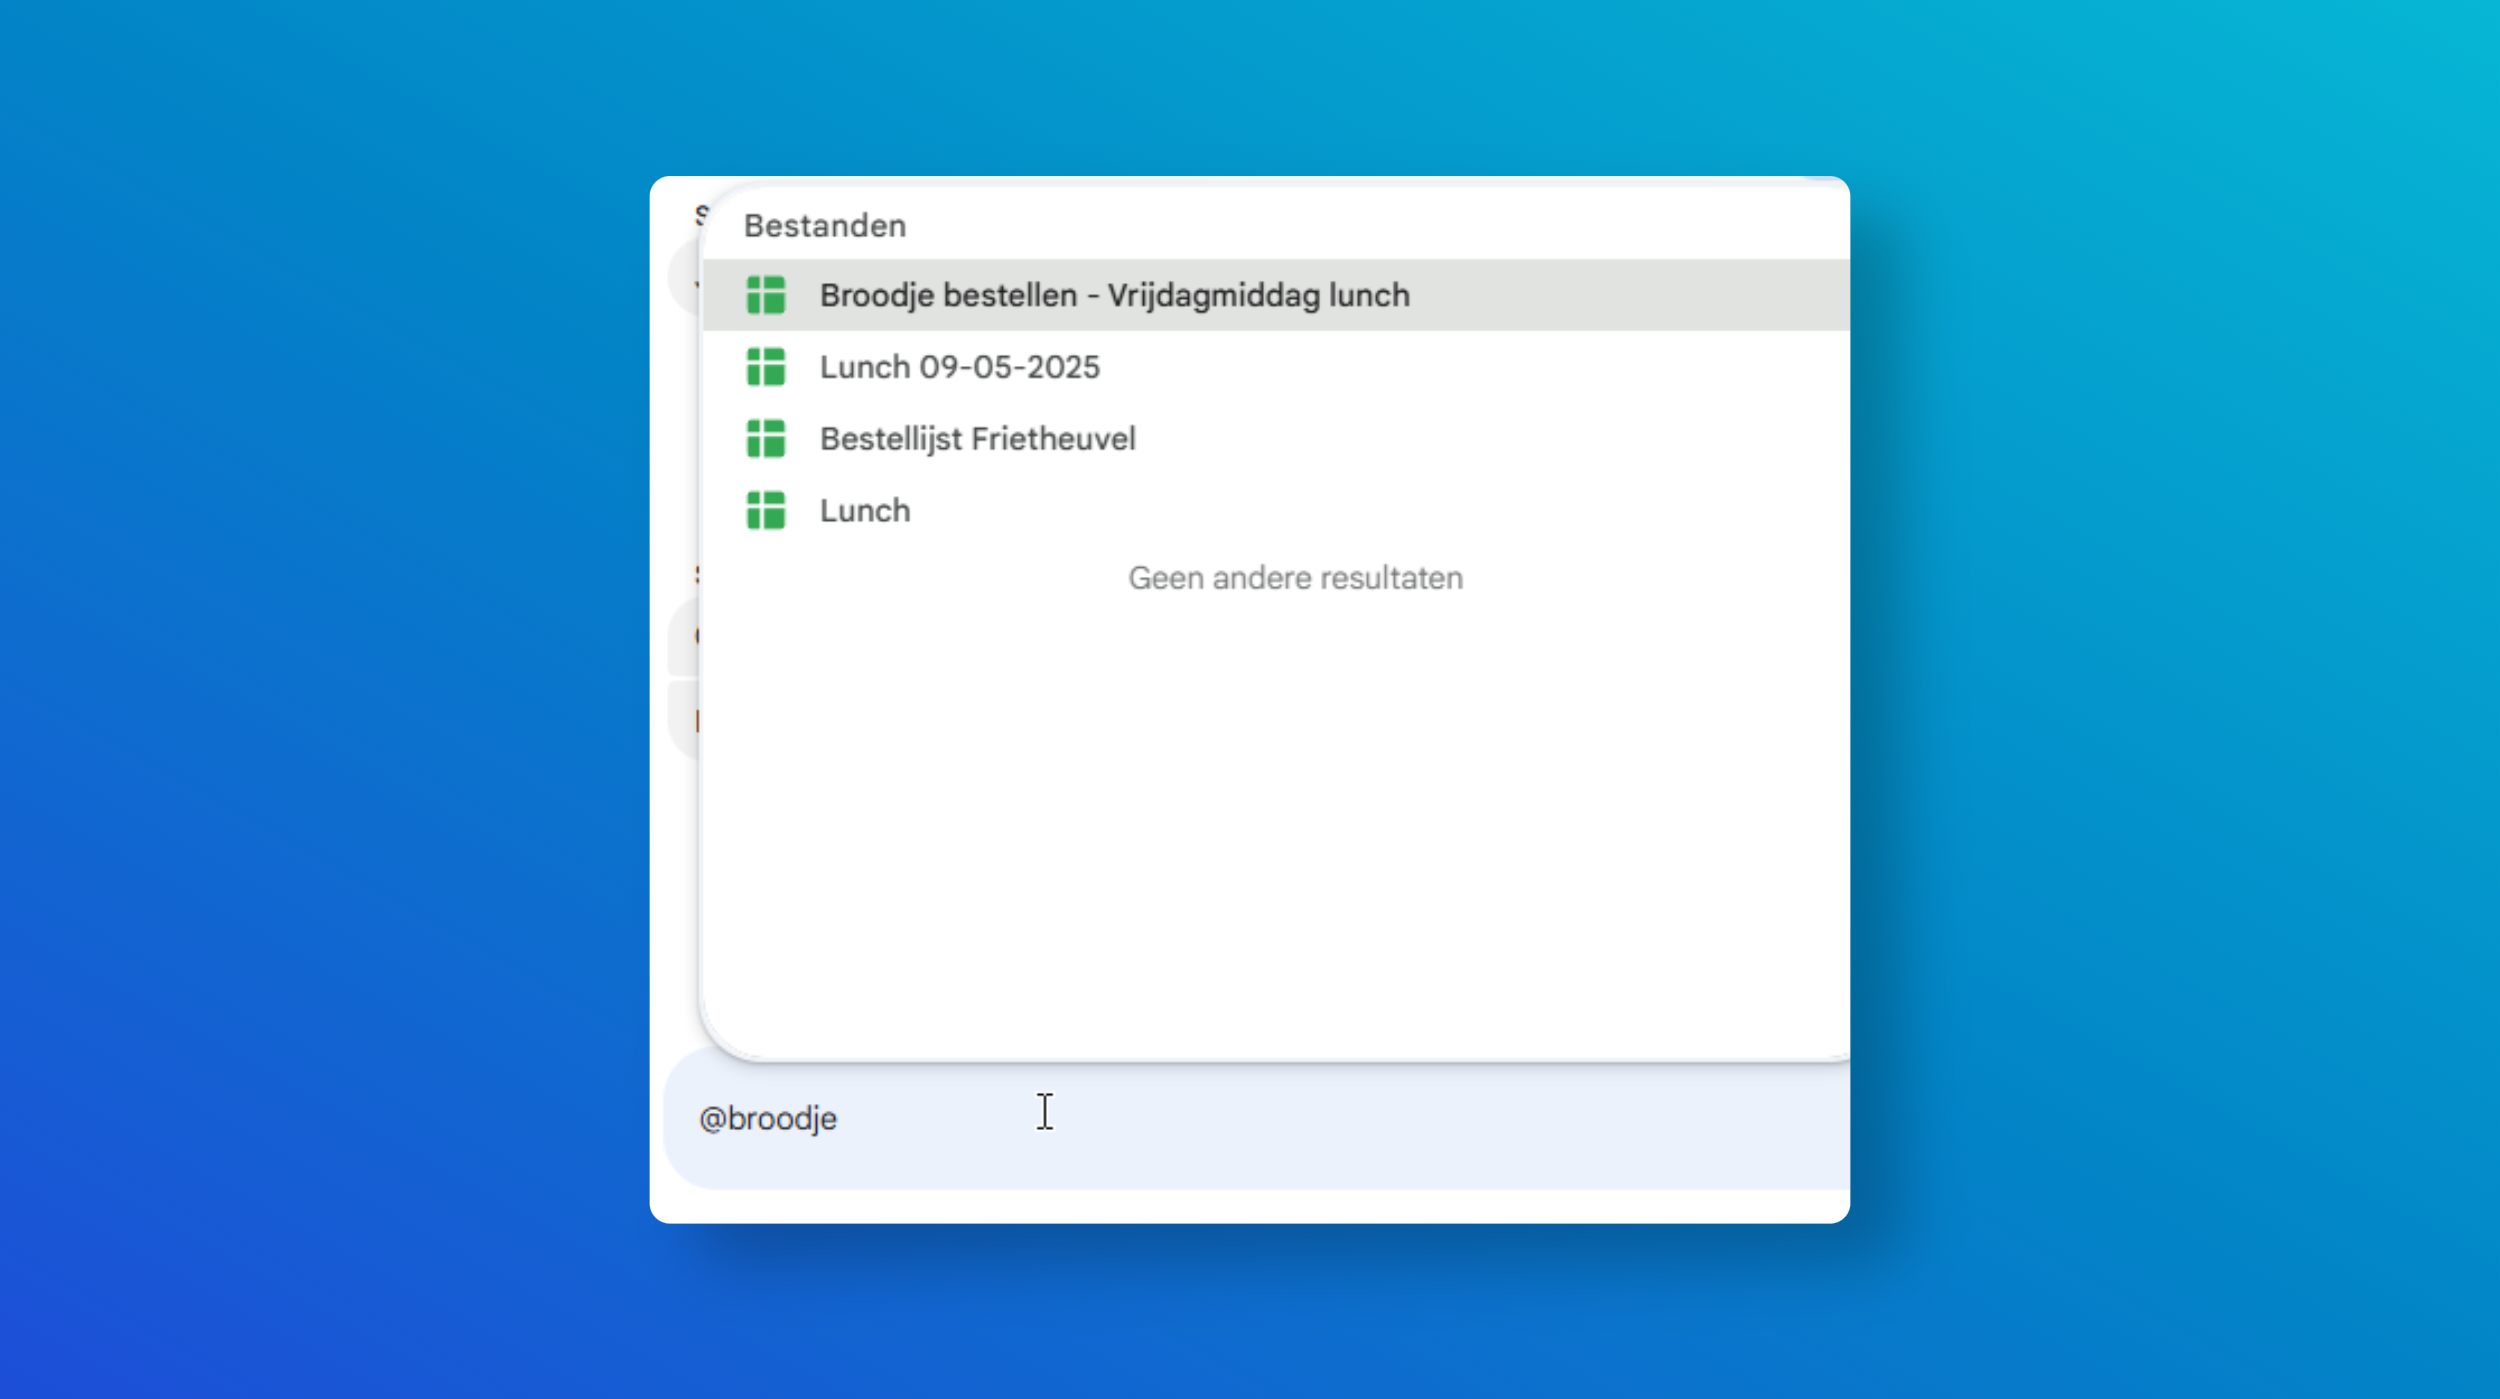Click Sheets icon next to Lunch 09-05-2025
Viewport: 2500px width, 1399px height.
point(766,367)
